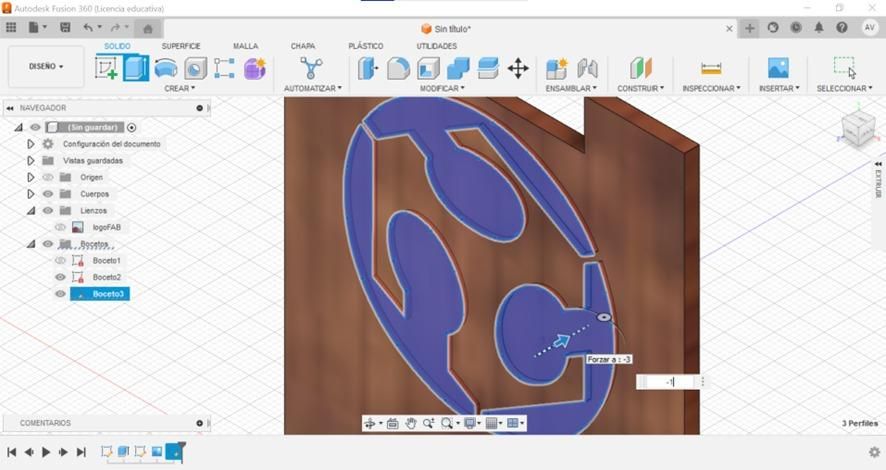The width and height of the screenshot is (886, 470).
Task: Open the MODIFICAR dropdown menu
Action: pos(442,88)
